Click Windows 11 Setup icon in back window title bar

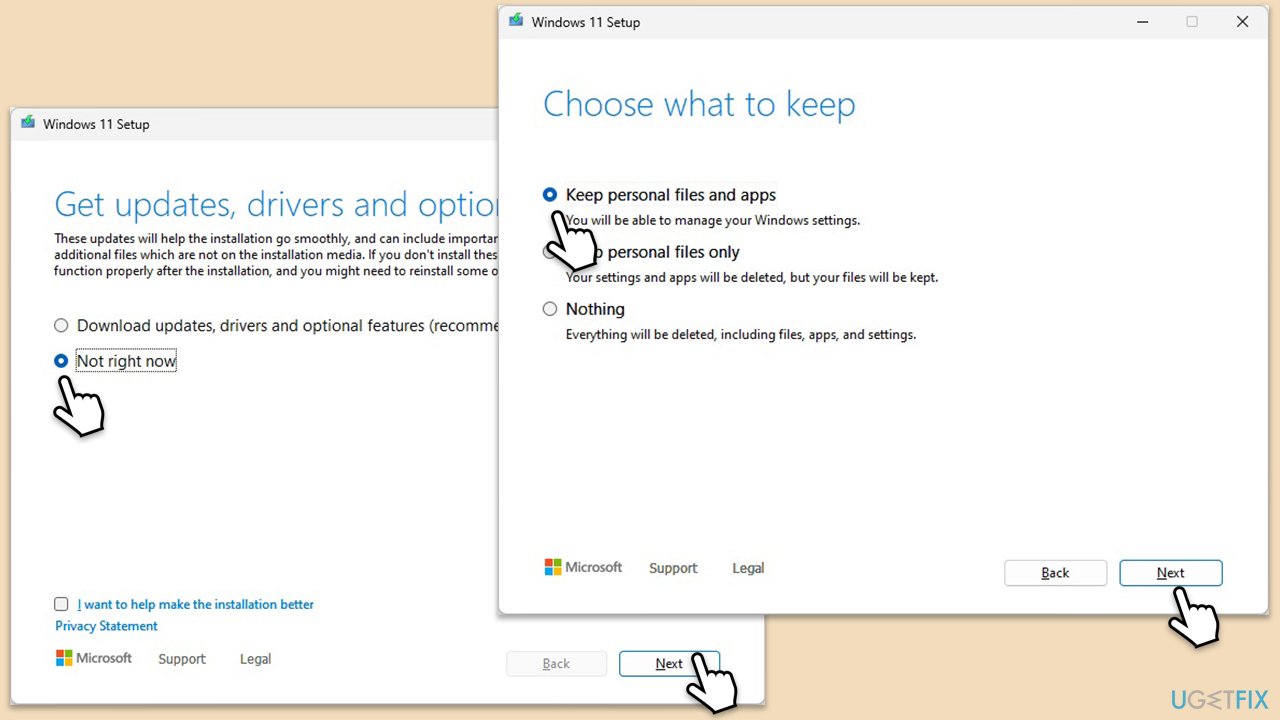pos(28,123)
